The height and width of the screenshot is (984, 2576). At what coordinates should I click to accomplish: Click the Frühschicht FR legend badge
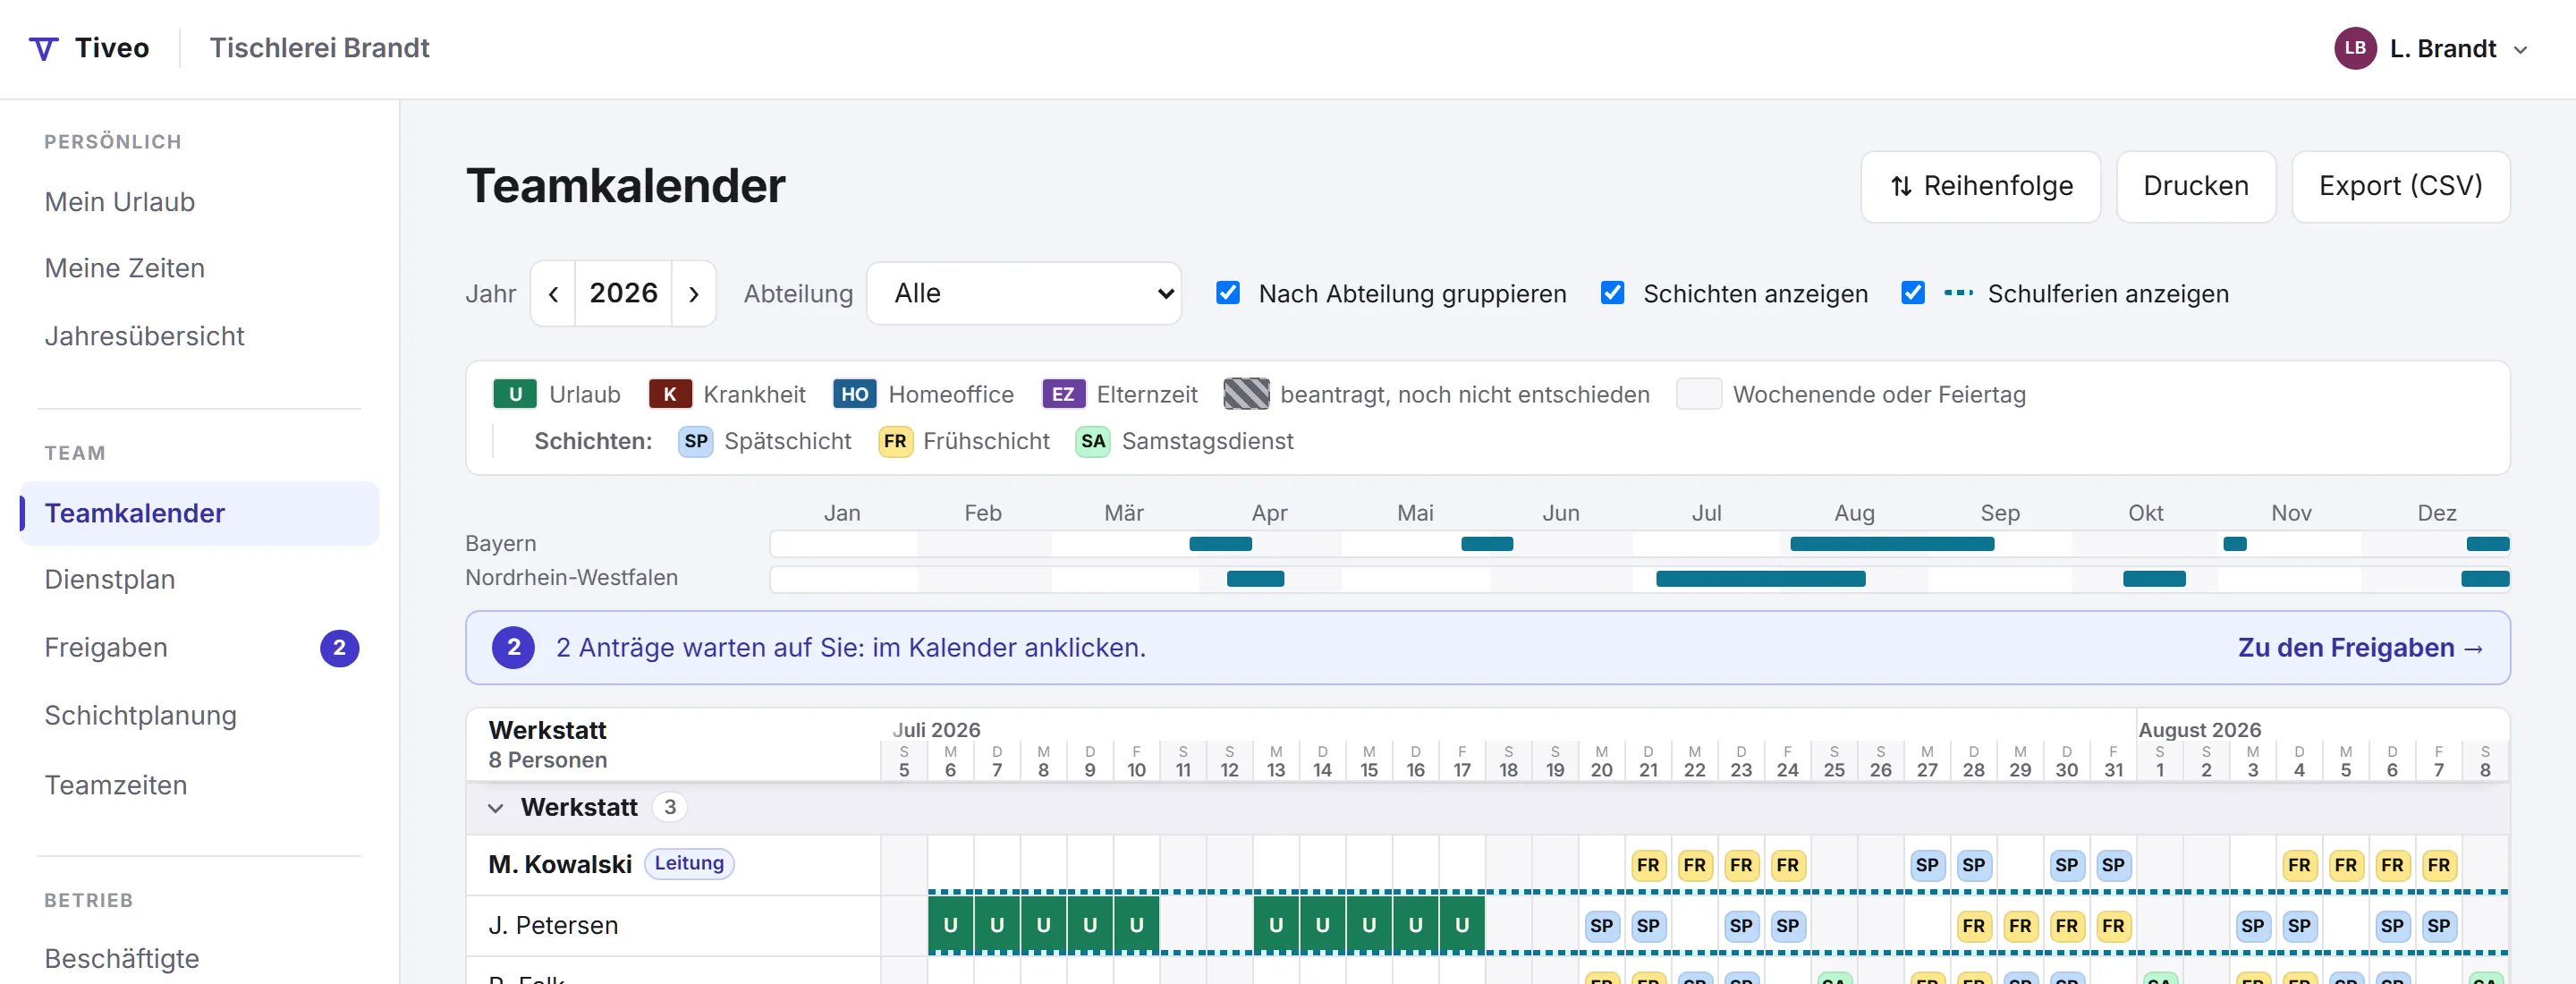895,441
